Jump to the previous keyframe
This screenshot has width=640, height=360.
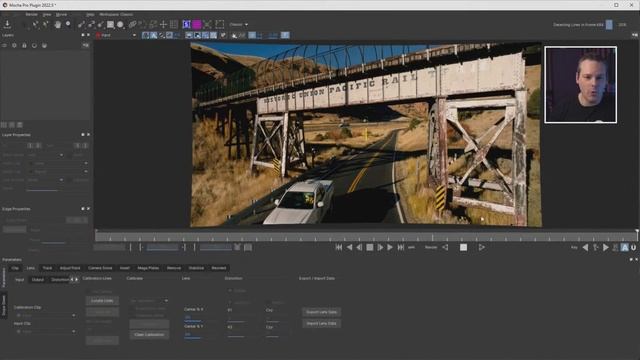click(x=585, y=247)
